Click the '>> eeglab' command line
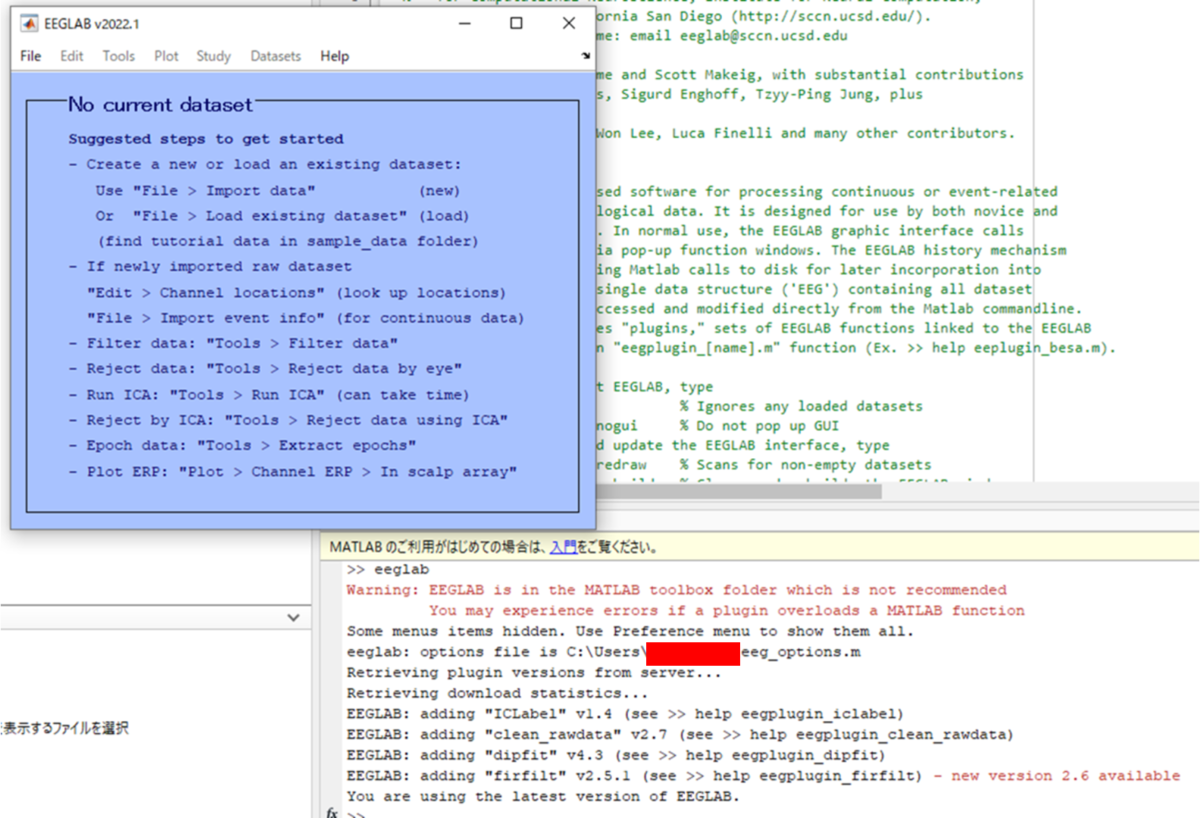 tap(388, 569)
